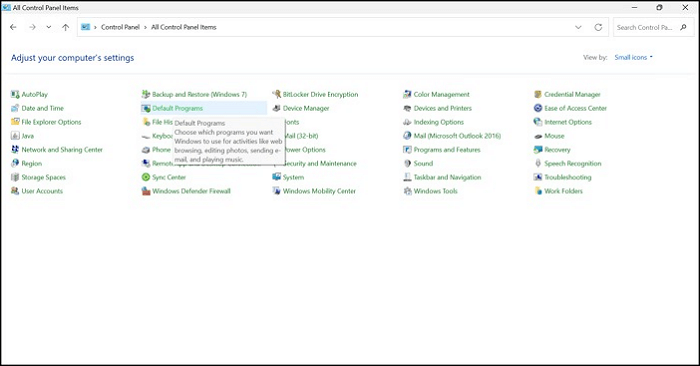This screenshot has width=700, height=366.
Task: Click the Work Folders icon
Action: [x=538, y=191]
